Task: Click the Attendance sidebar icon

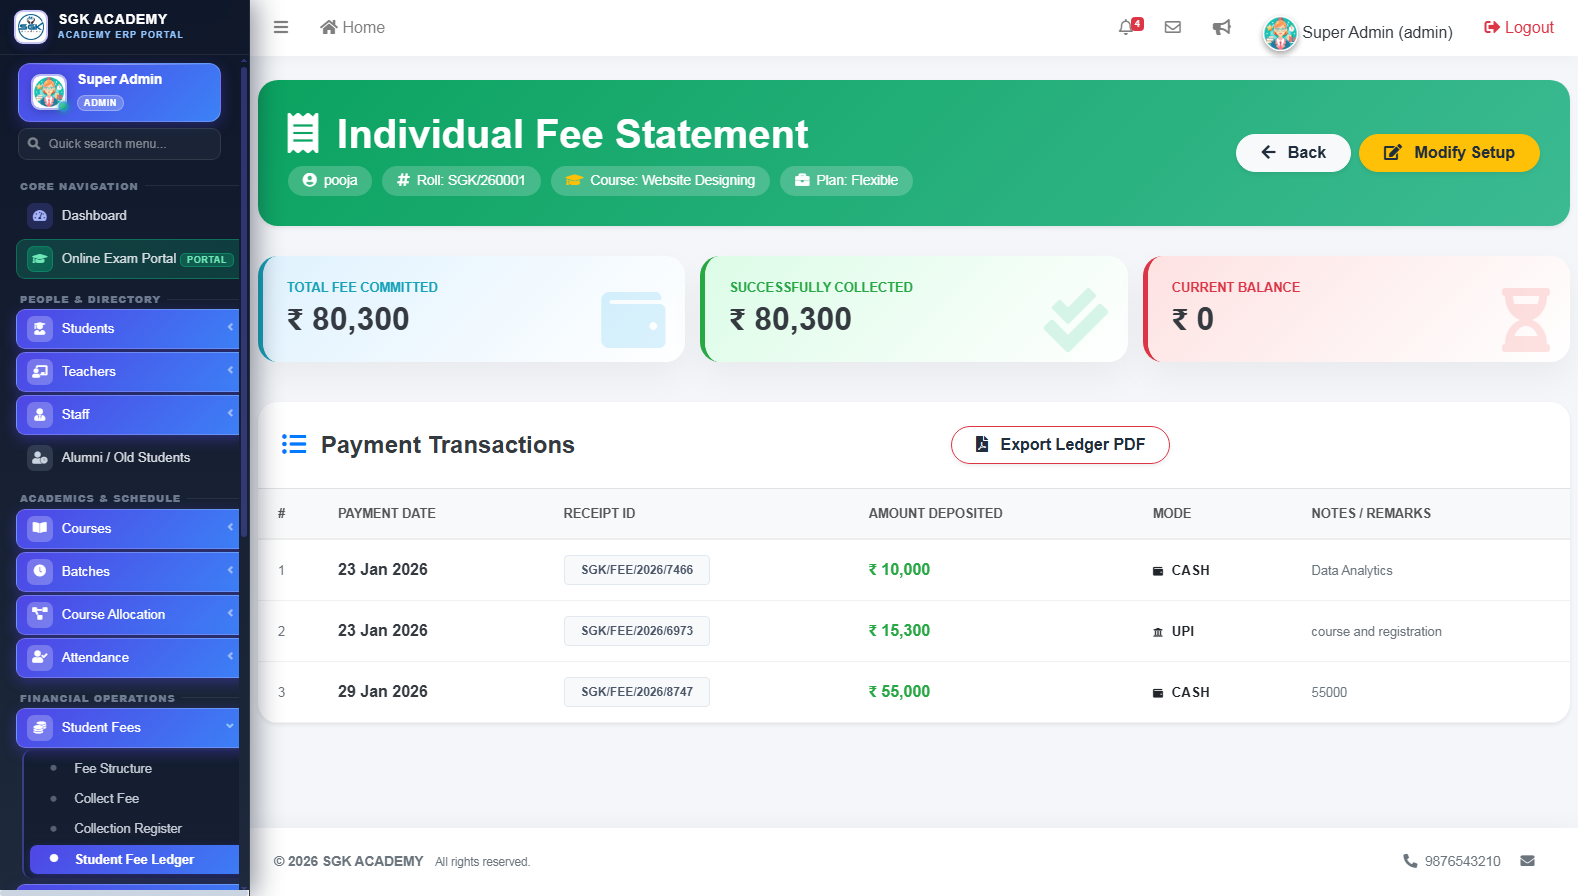Action: click(40, 657)
